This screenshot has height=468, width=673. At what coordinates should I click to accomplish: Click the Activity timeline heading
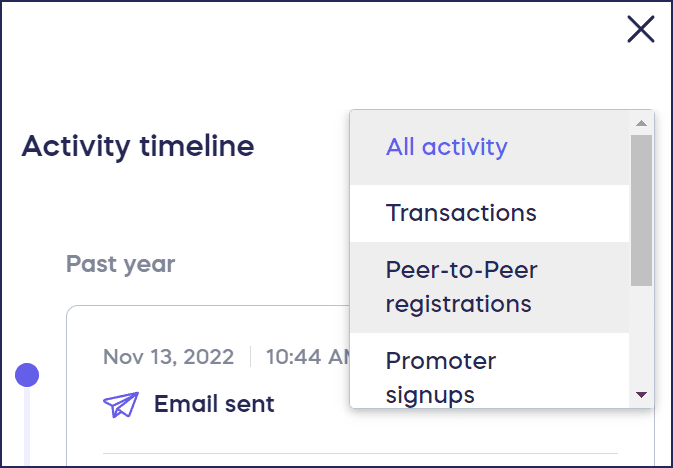click(138, 147)
